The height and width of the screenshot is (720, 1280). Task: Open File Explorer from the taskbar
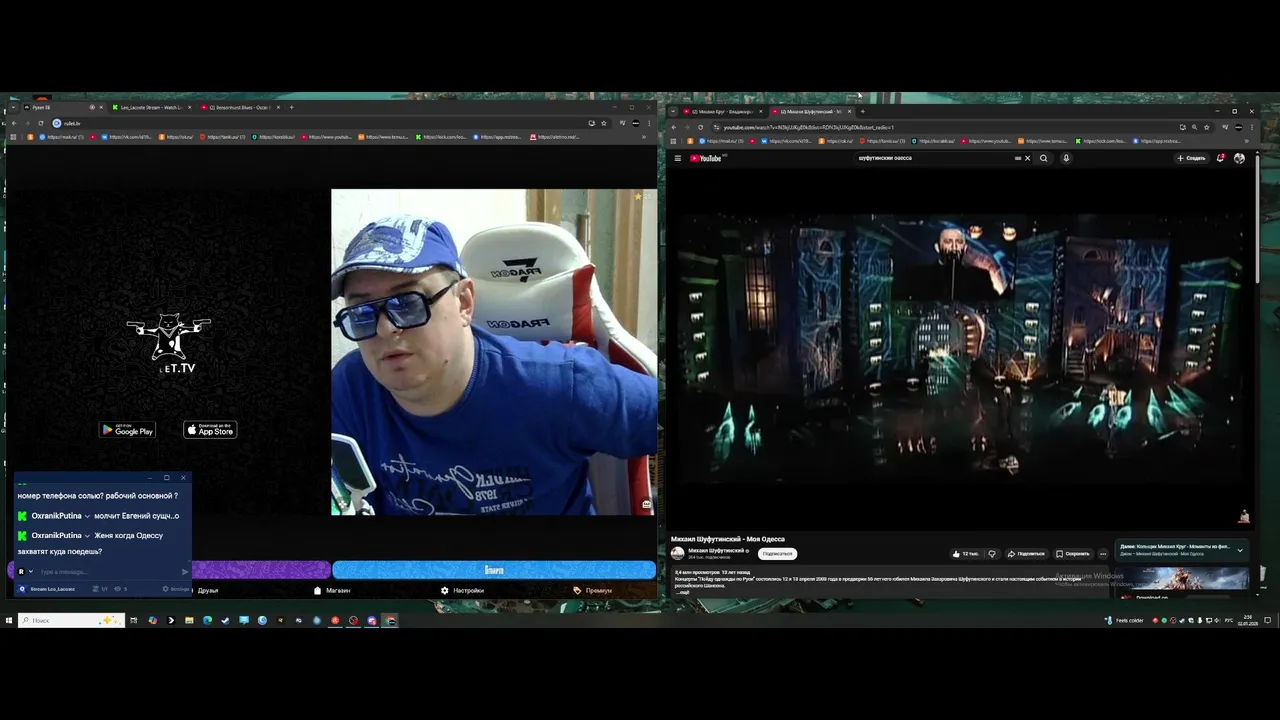tap(189, 620)
